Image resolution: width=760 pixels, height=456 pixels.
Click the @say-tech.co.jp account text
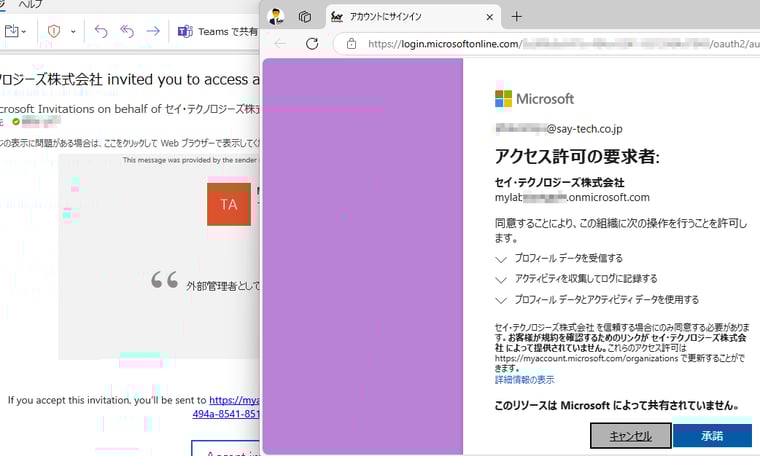coord(558,129)
